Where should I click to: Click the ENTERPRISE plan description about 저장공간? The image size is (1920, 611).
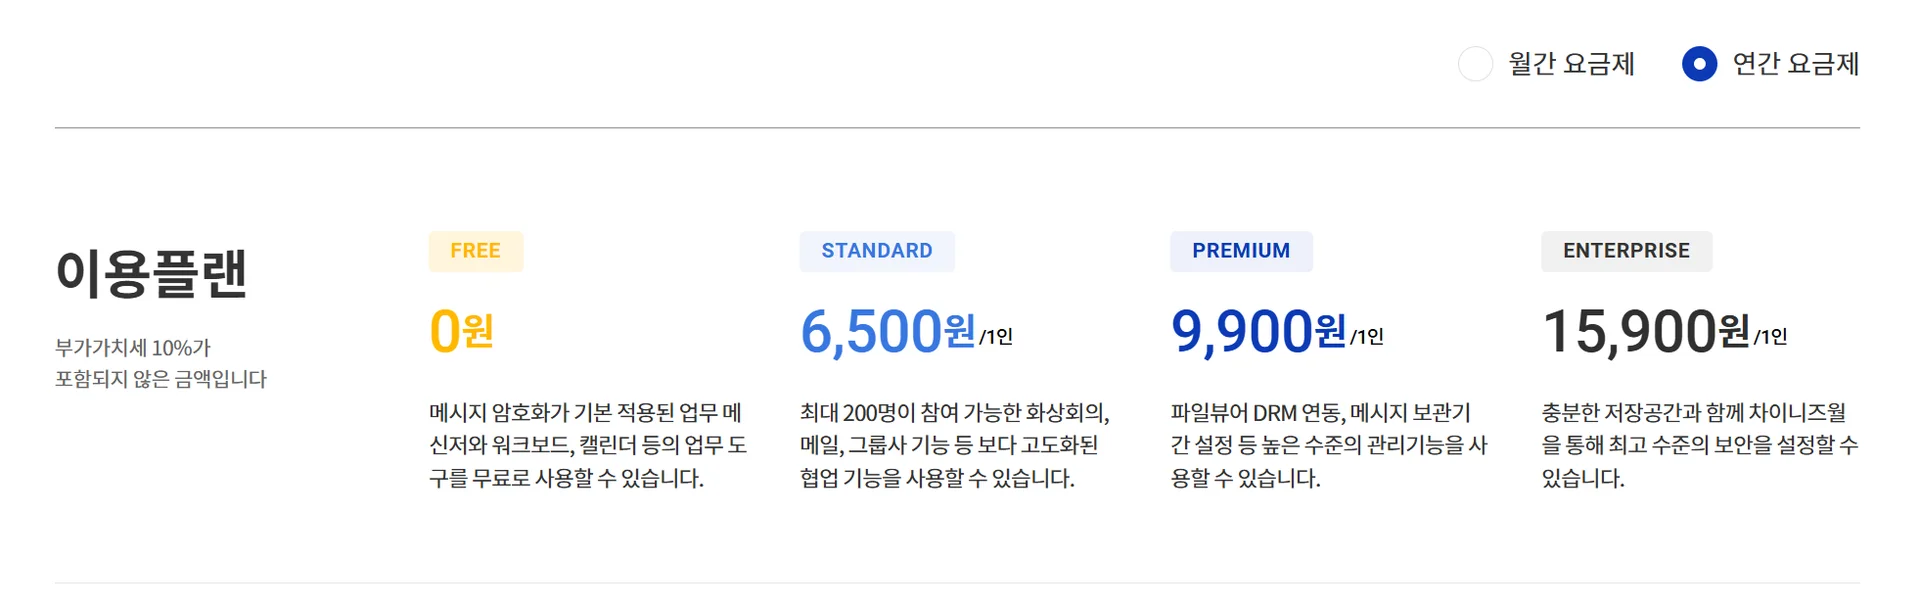(1699, 445)
